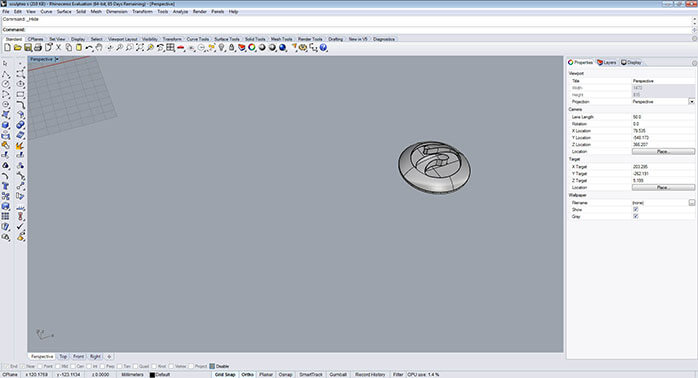The height and width of the screenshot is (378, 698).
Task: Click the Lens Length value field
Action: (663, 117)
